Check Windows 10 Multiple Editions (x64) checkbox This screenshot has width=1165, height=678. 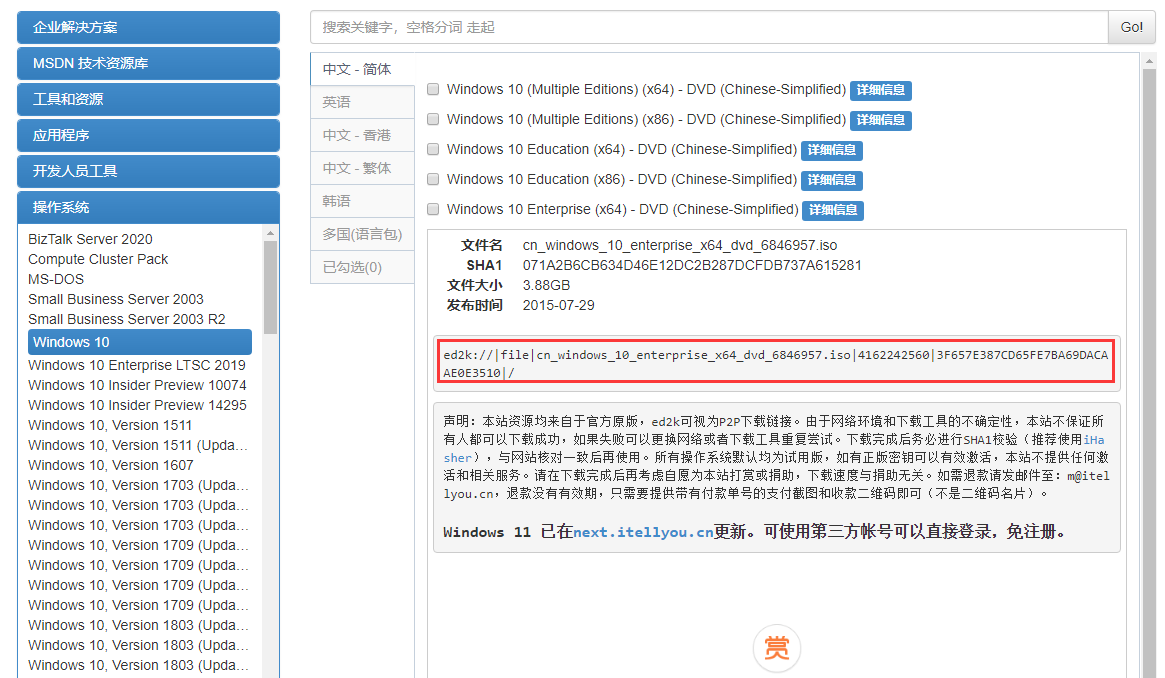[x=433, y=90]
